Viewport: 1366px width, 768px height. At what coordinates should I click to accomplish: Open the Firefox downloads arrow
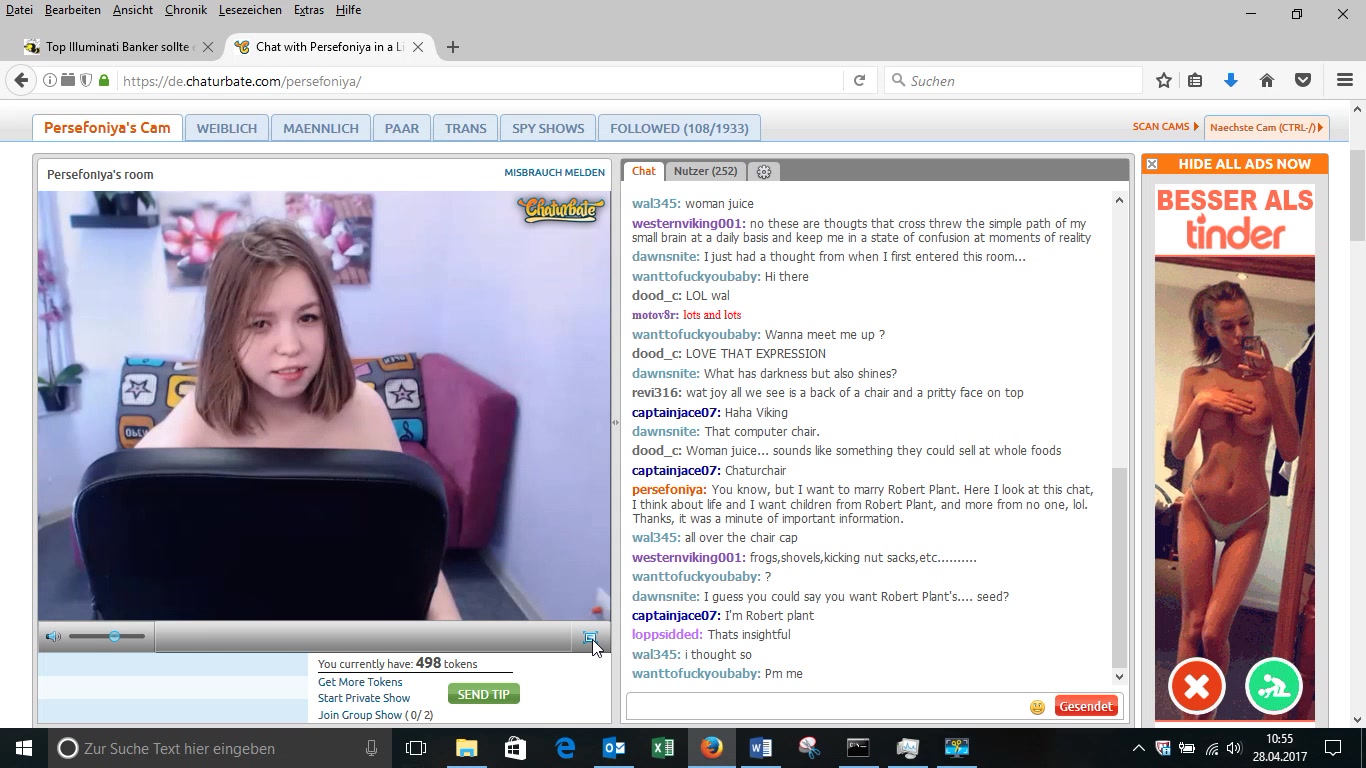[x=1231, y=81]
